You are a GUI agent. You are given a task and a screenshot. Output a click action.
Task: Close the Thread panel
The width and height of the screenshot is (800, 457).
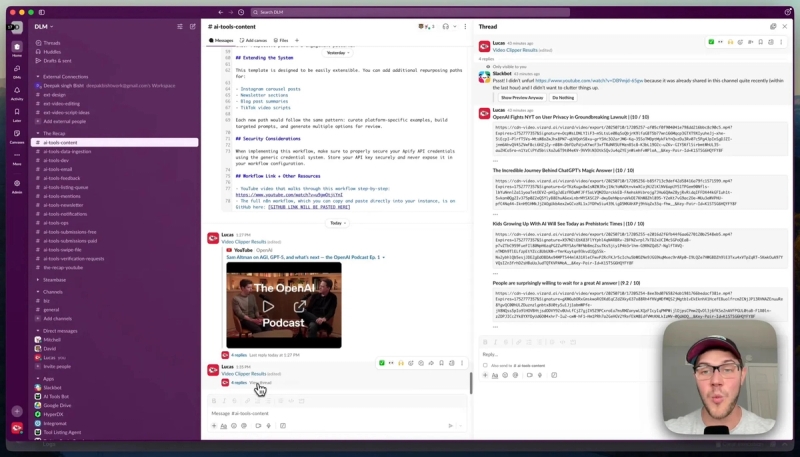point(785,27)
